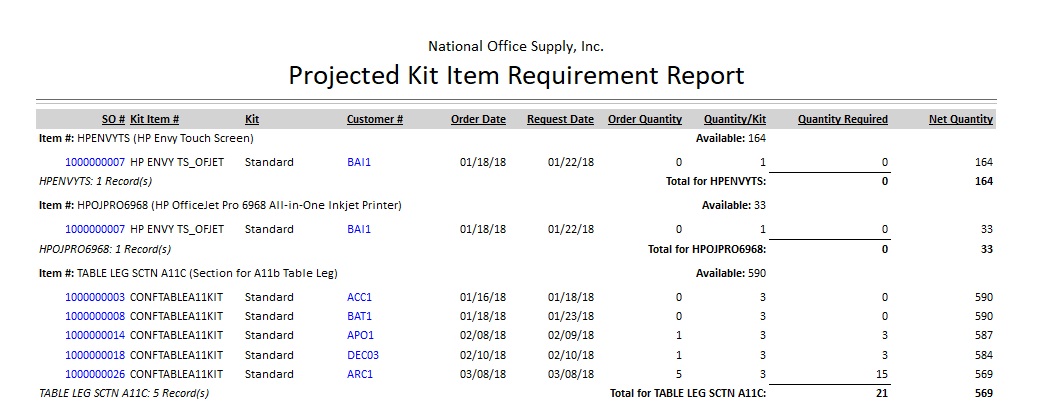
Task: Open sales order 1000000008 link
Action: point(95,316)
